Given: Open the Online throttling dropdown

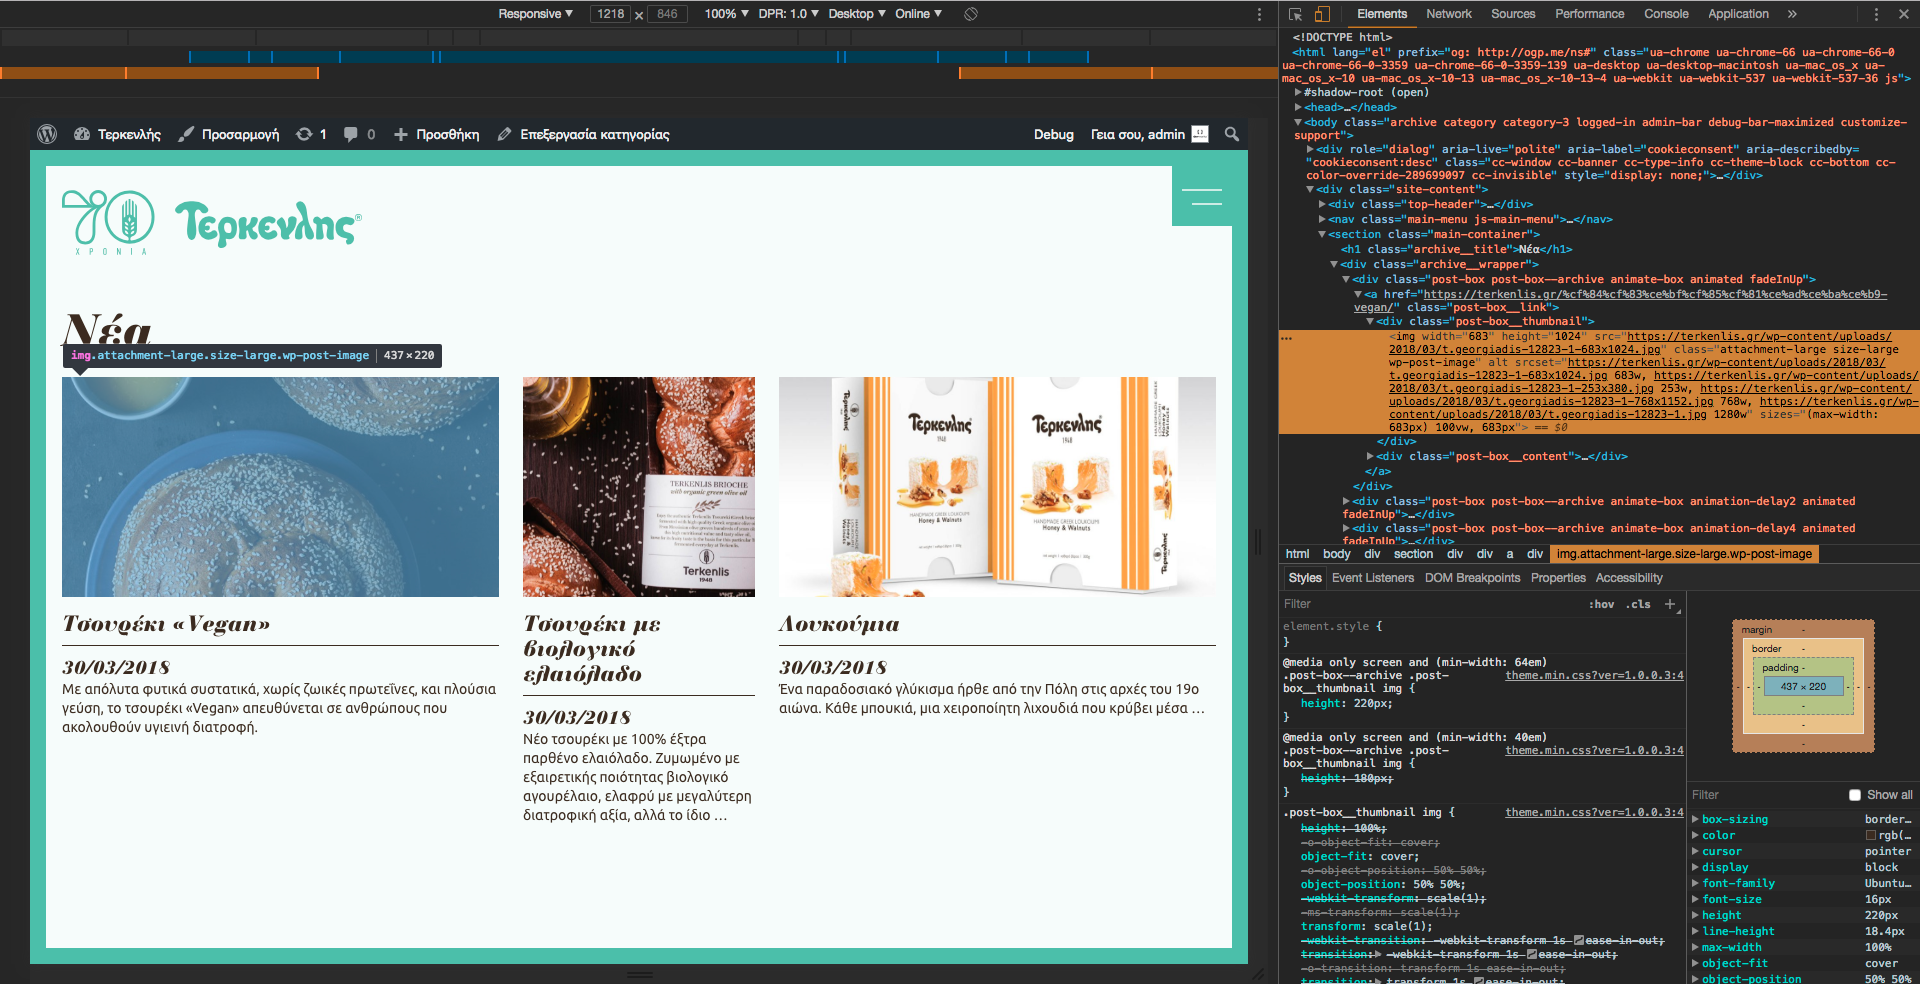Looking at the screenshot, I should click(x=918, y=14).
